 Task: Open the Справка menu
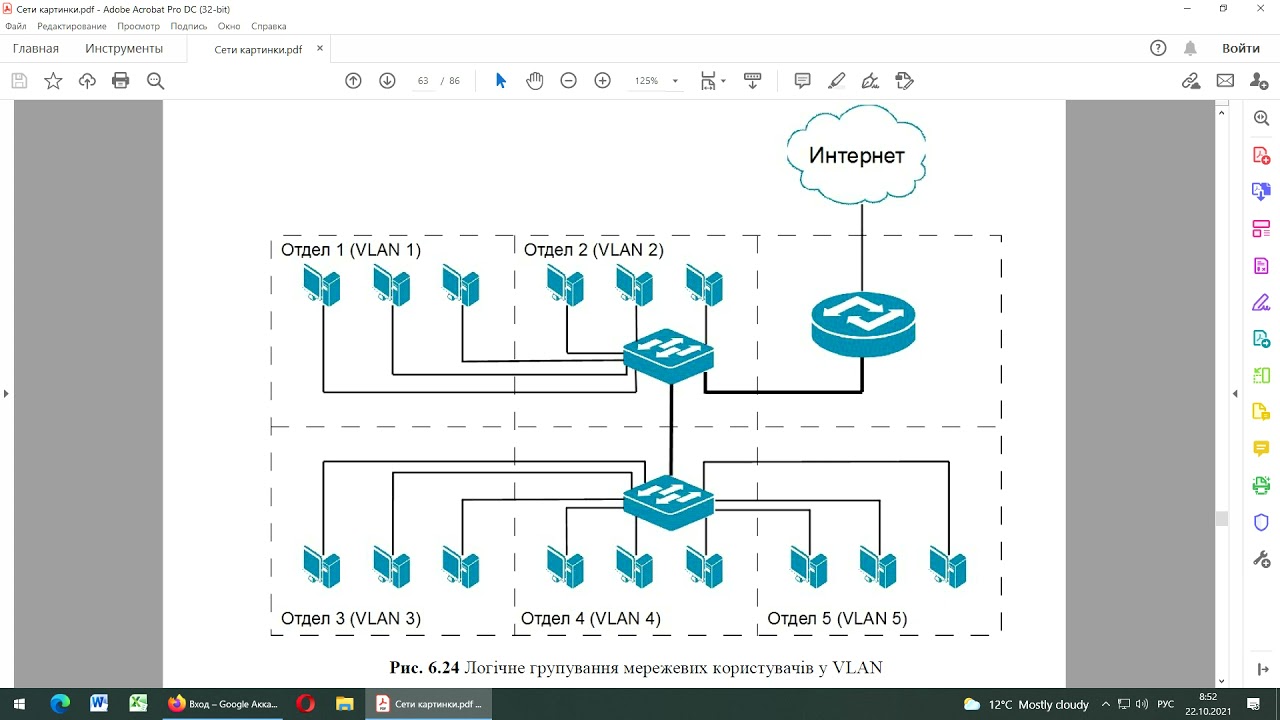click(x=268, y=26)
